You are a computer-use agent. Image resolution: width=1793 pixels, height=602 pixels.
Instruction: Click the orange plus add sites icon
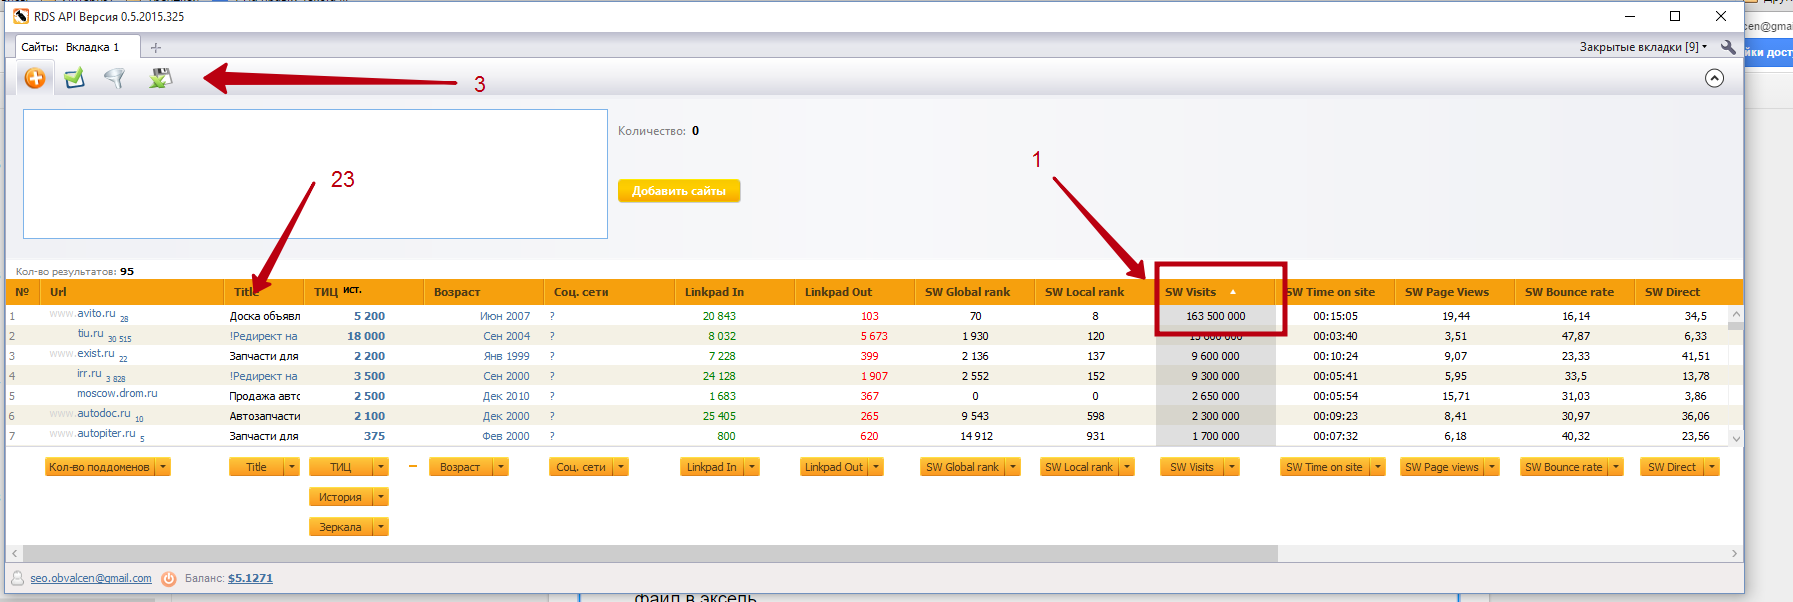click(x=35, y=78)
